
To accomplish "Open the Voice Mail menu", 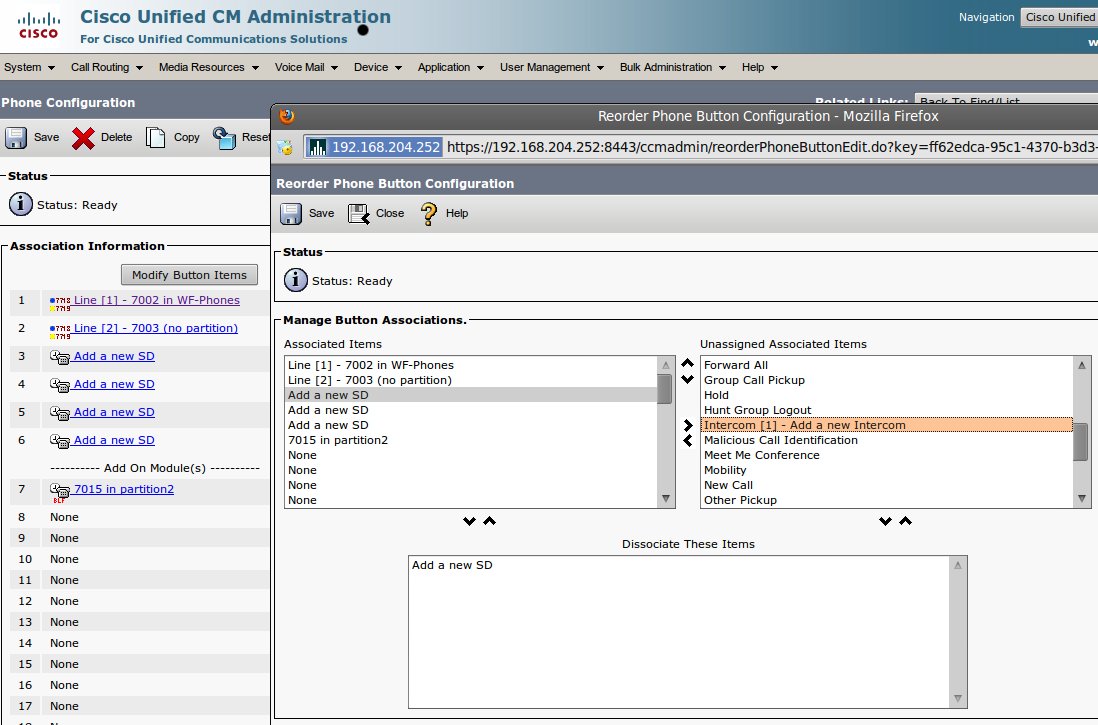I will [x=306, y=67].
